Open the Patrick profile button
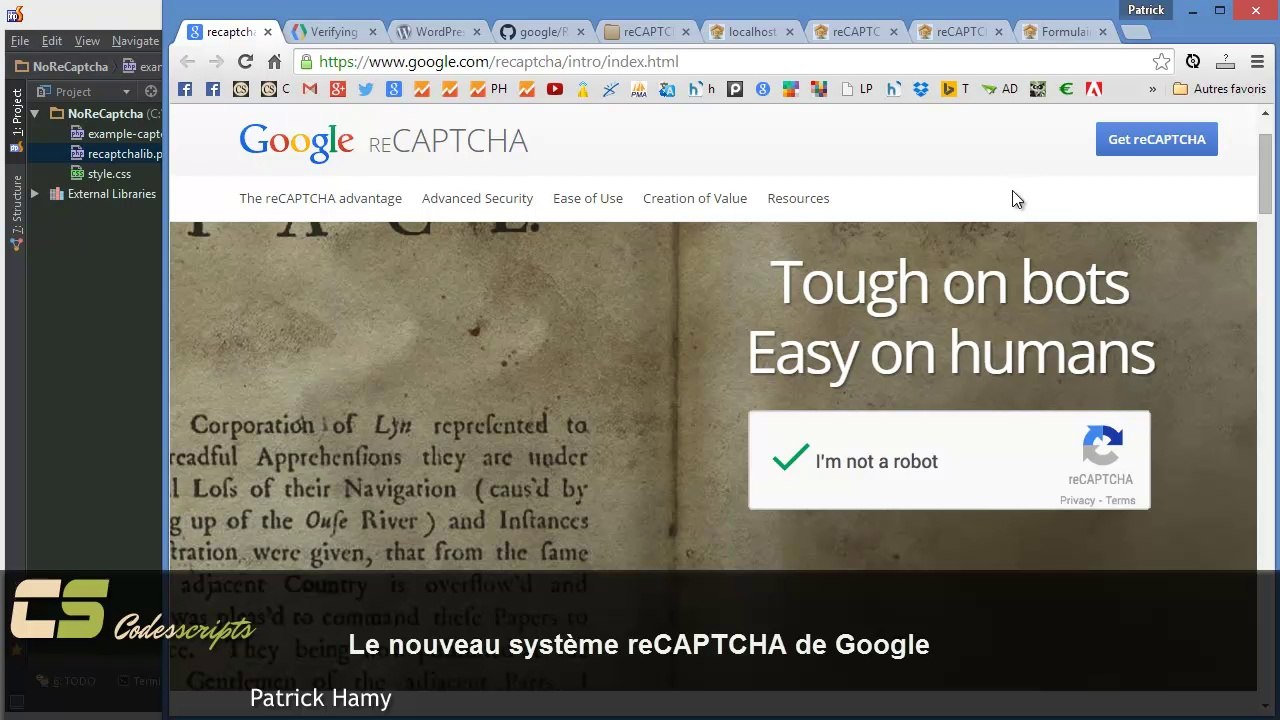The width and height of the screenshot is (1280, 720). (x=1146, y=10)
